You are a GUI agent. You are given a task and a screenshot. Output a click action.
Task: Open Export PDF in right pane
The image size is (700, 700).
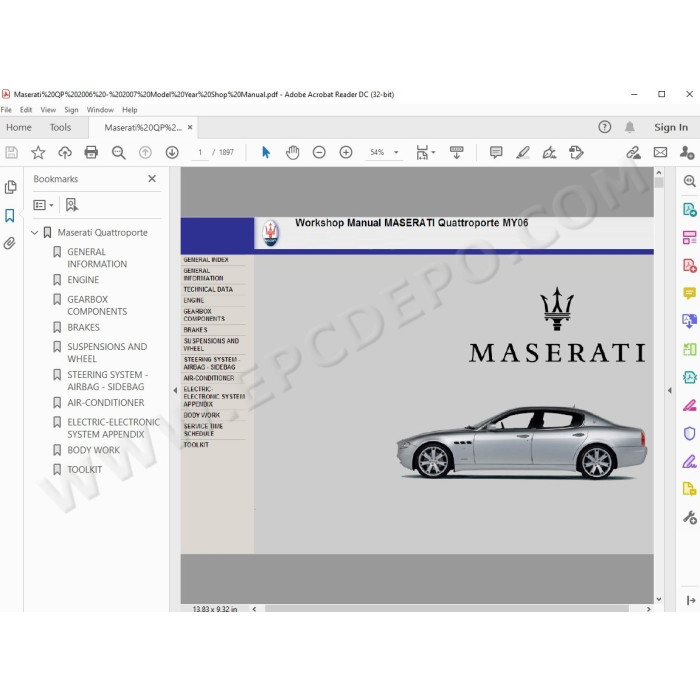689,209
